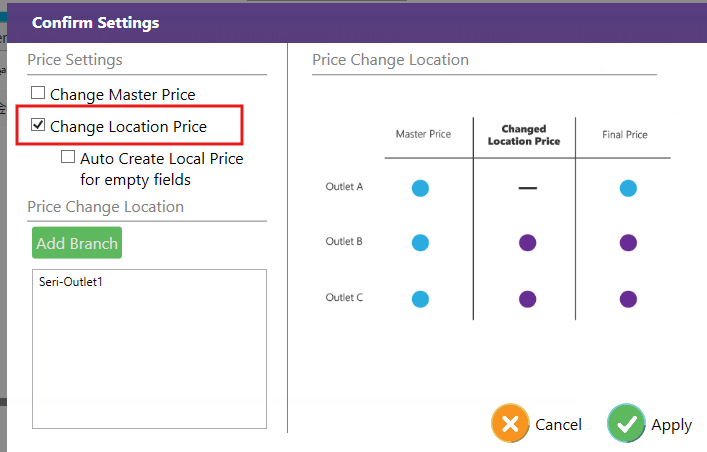Click Outlet A Master Price blue dot

420,188
